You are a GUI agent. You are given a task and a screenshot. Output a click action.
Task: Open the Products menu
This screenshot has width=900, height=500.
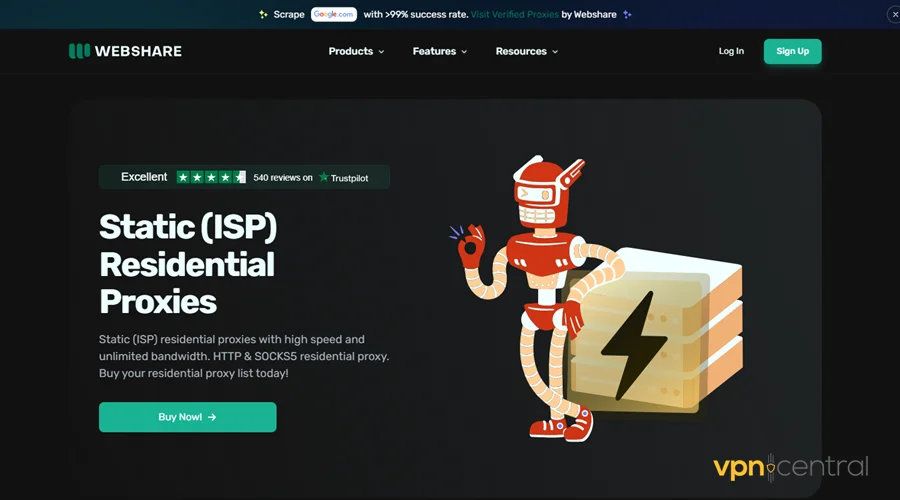pos(356,51)
